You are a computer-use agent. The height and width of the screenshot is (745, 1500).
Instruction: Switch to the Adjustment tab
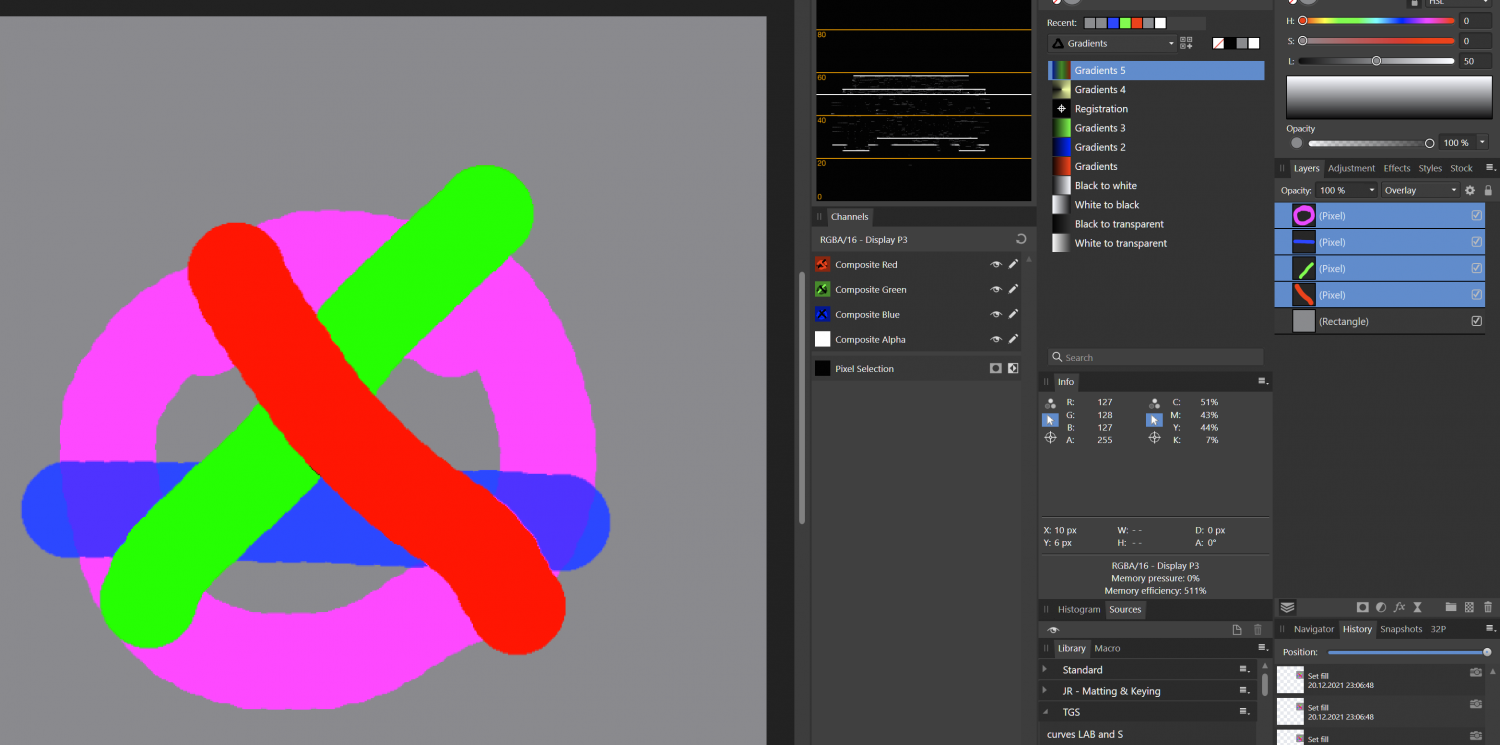click(1351, 168)
